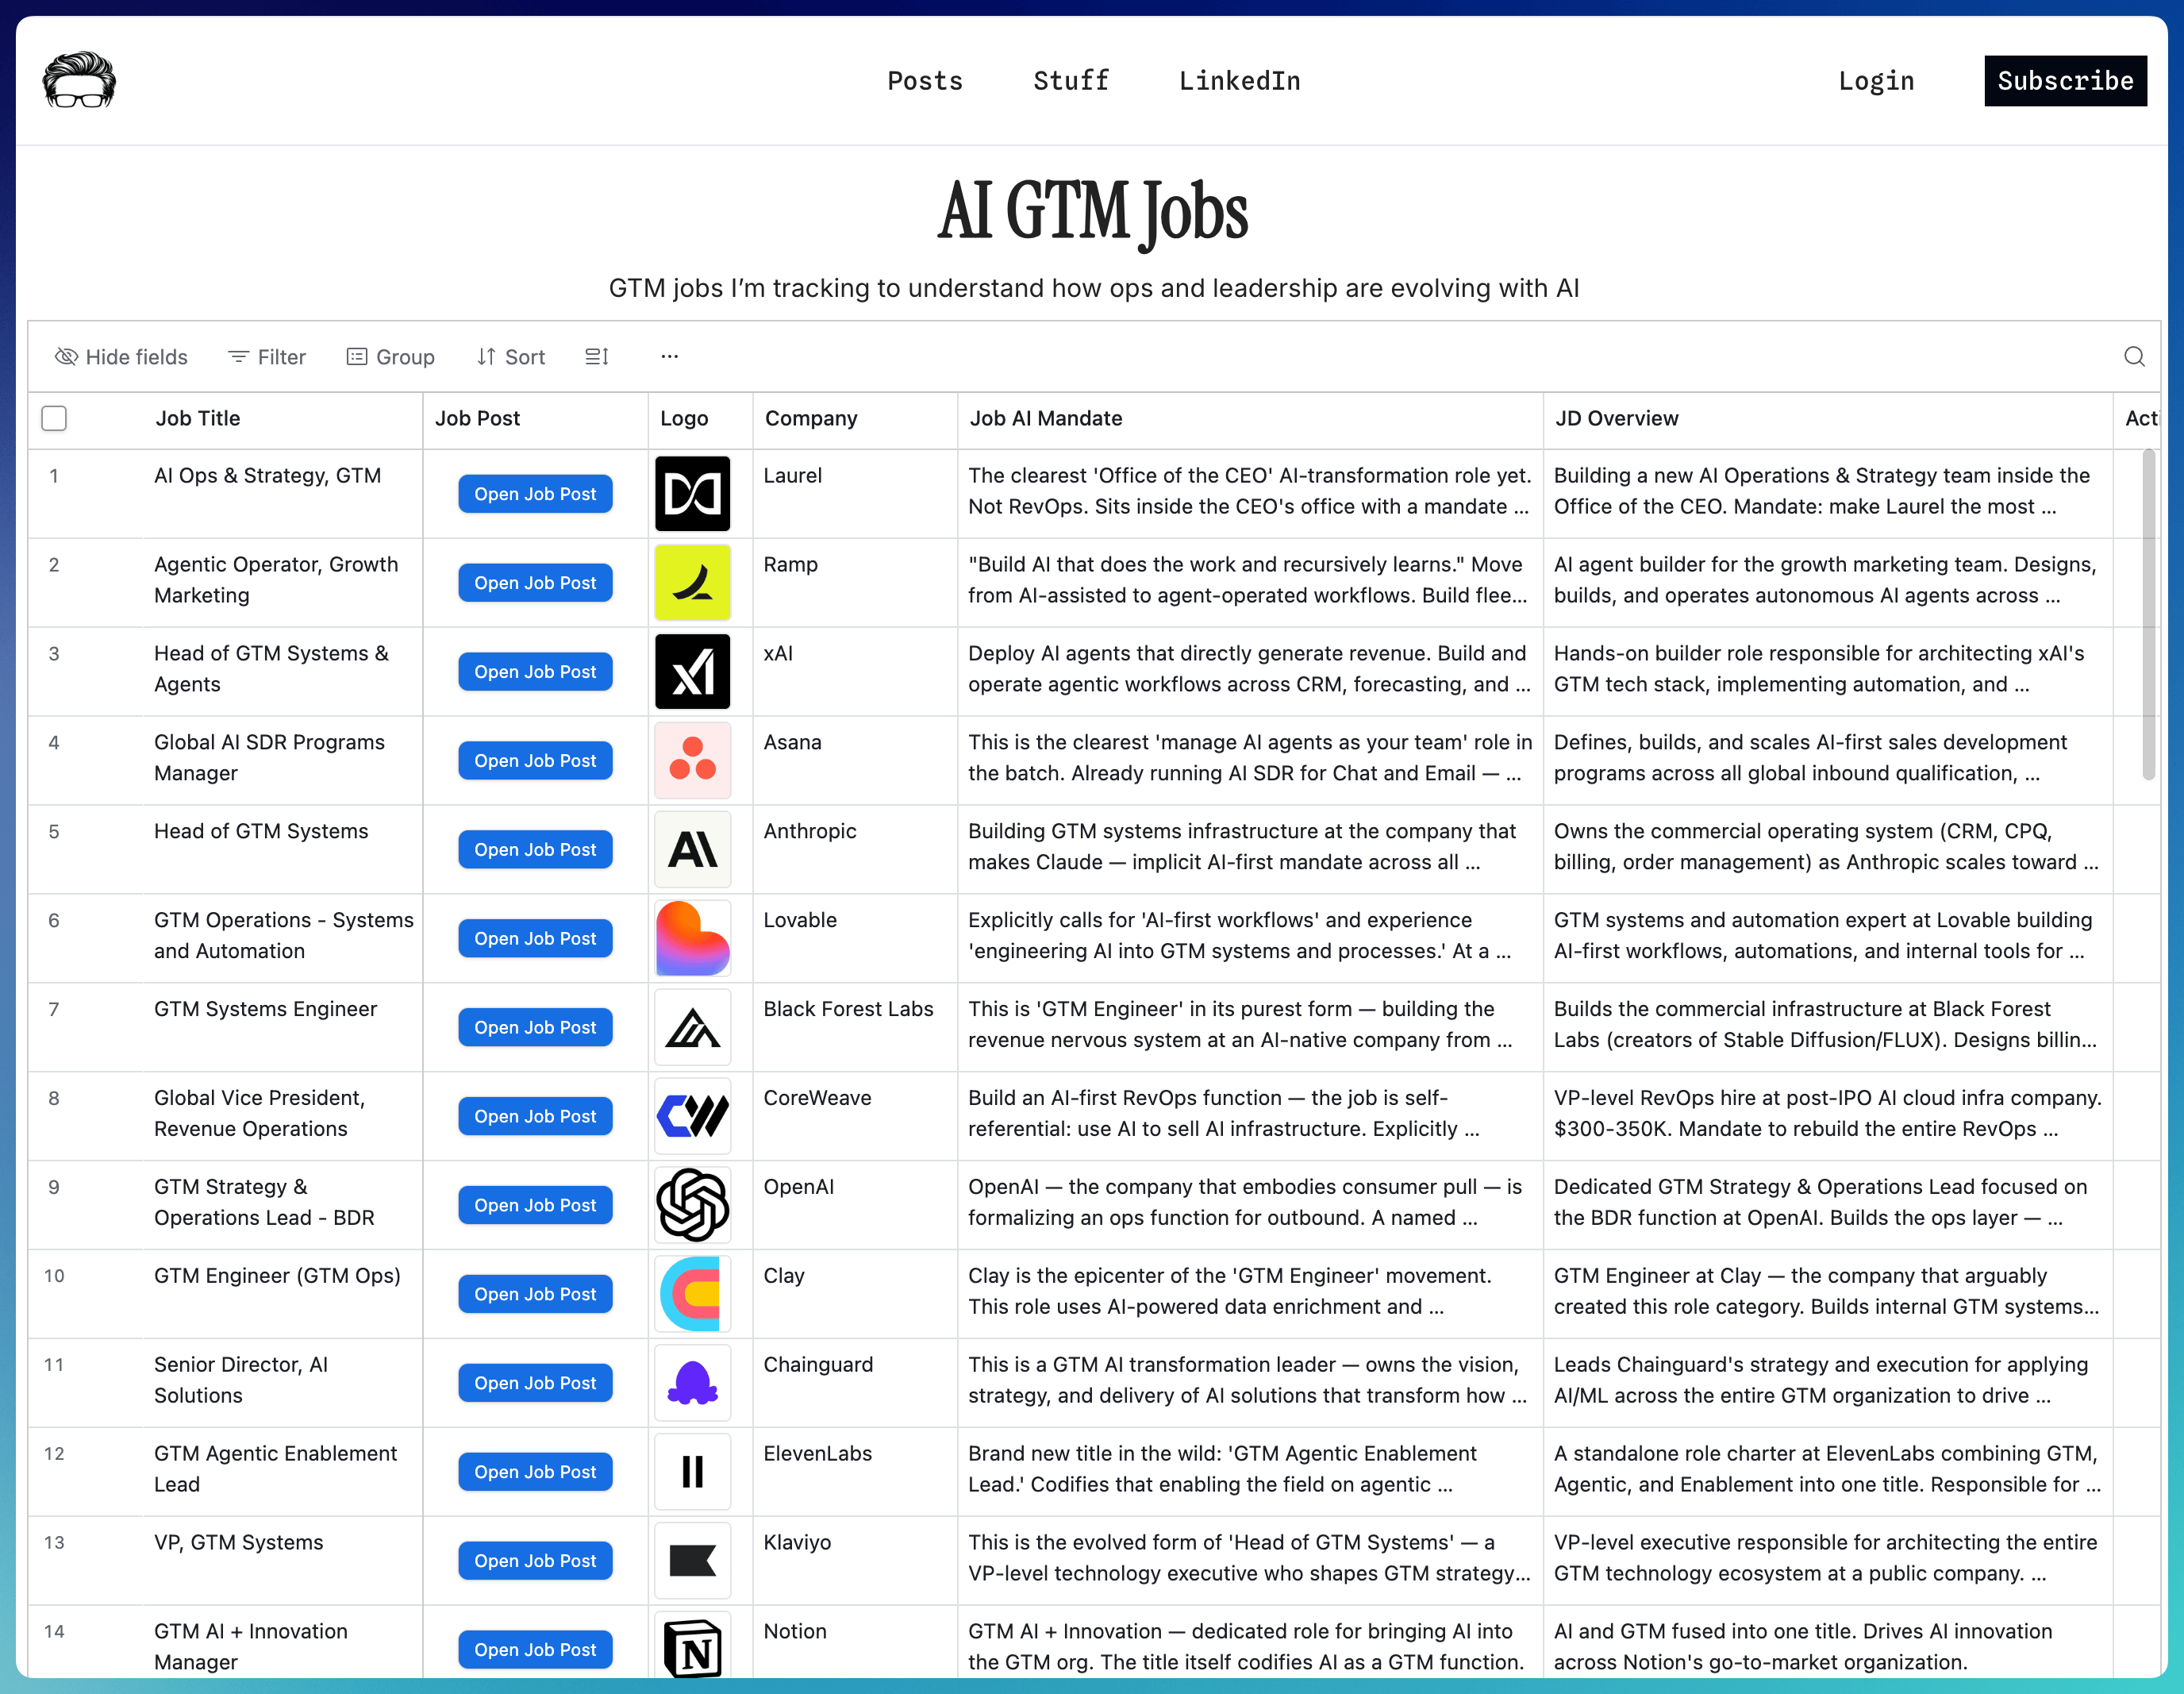
Task: Click the row height icon in toolbar
Action: tap(597, 357)
